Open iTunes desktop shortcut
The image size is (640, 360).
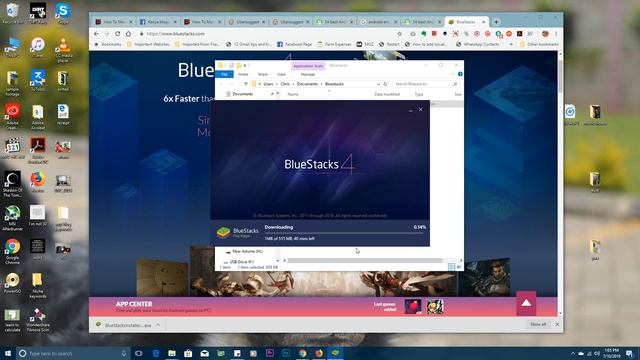(x=38, y=47)
